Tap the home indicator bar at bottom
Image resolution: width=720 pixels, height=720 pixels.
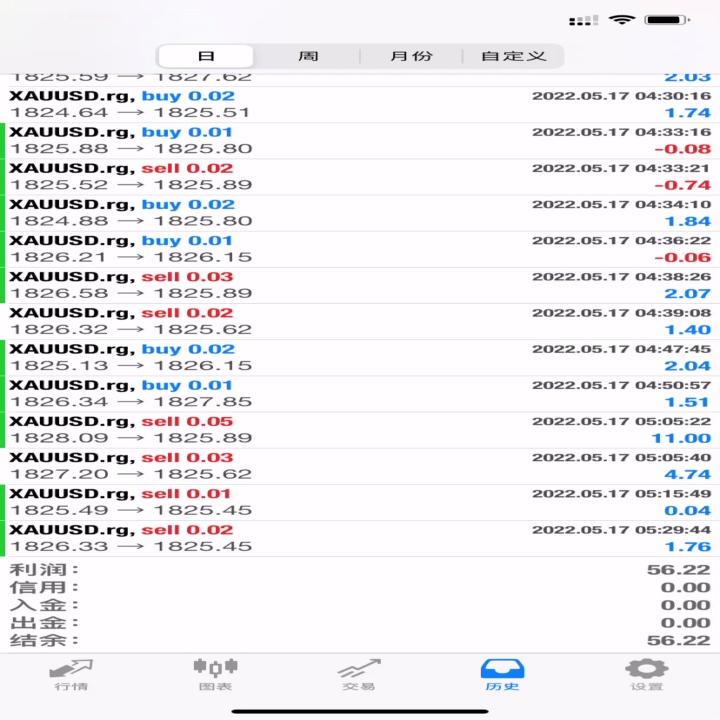[360, 711]
